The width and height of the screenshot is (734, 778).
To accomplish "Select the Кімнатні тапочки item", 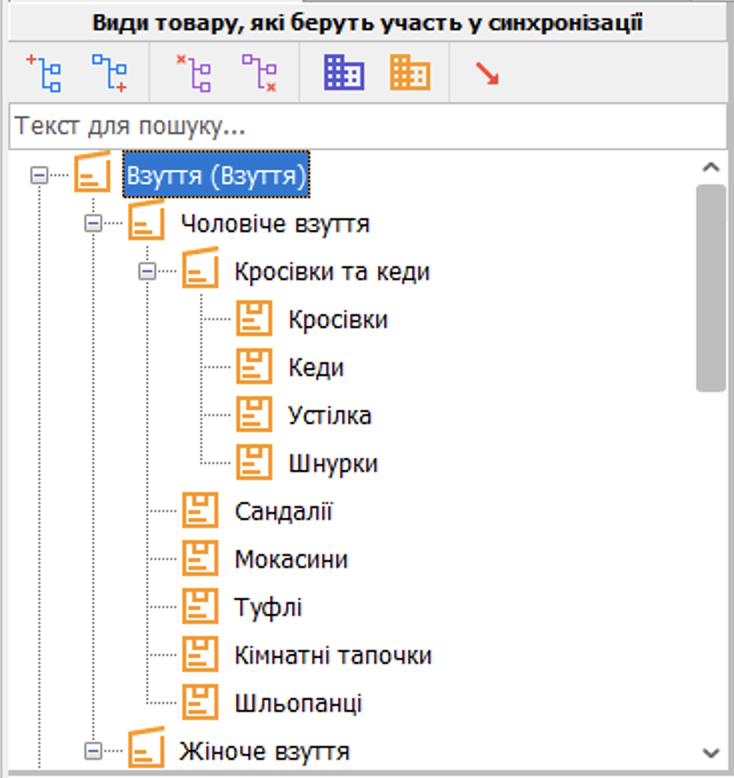I will click(x=333, y=655).
